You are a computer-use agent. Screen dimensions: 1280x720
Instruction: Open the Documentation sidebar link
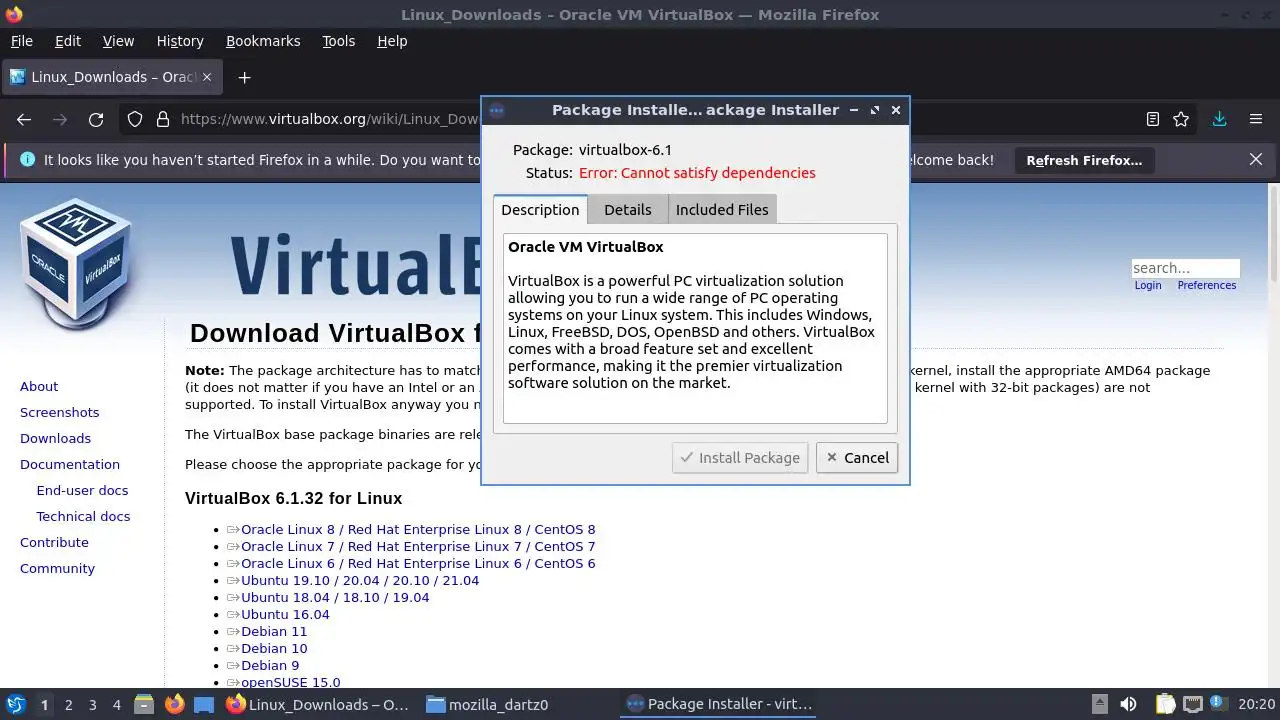tap(70, 464)
